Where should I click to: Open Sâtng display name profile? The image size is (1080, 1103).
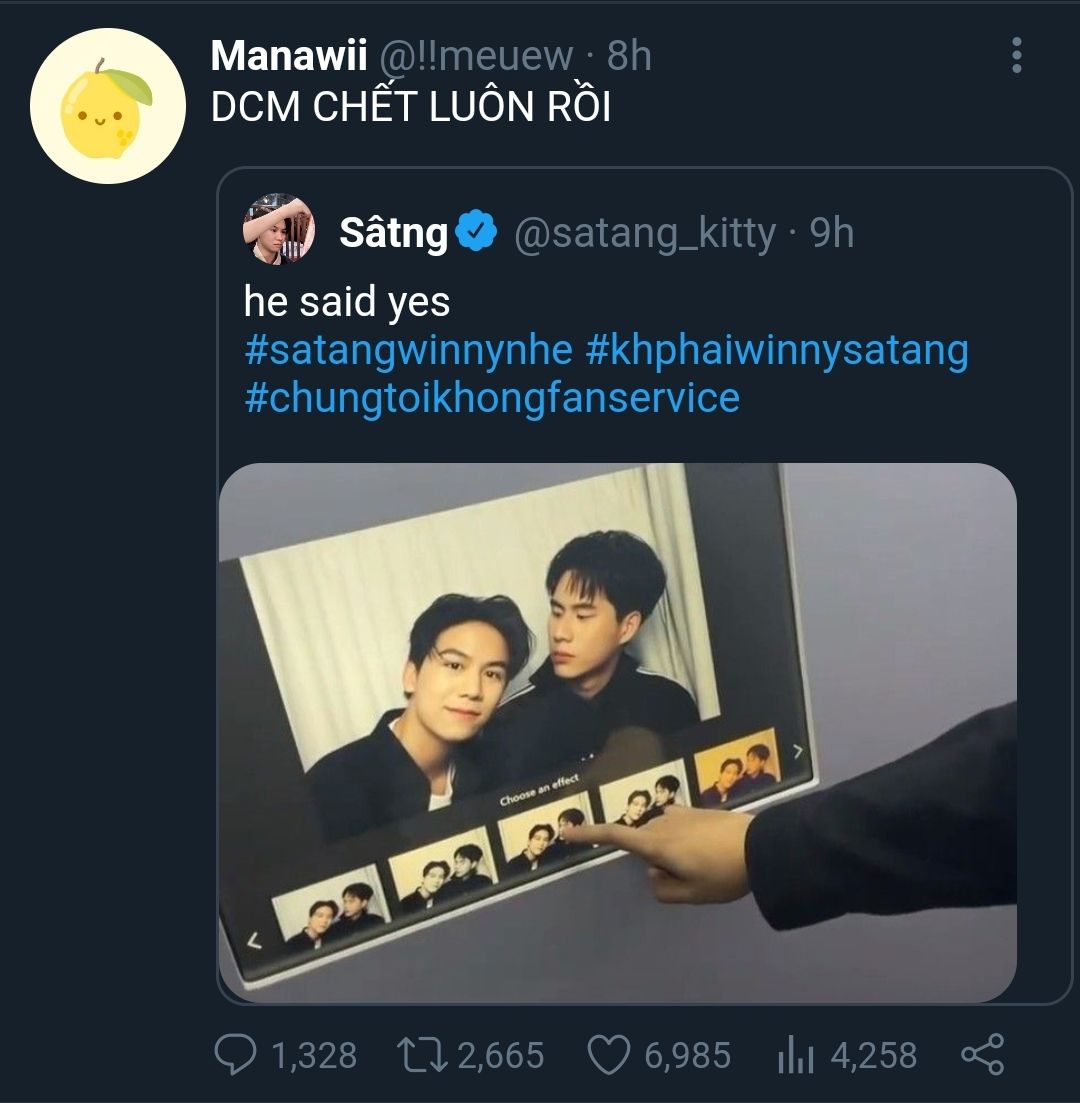(393, 233)
